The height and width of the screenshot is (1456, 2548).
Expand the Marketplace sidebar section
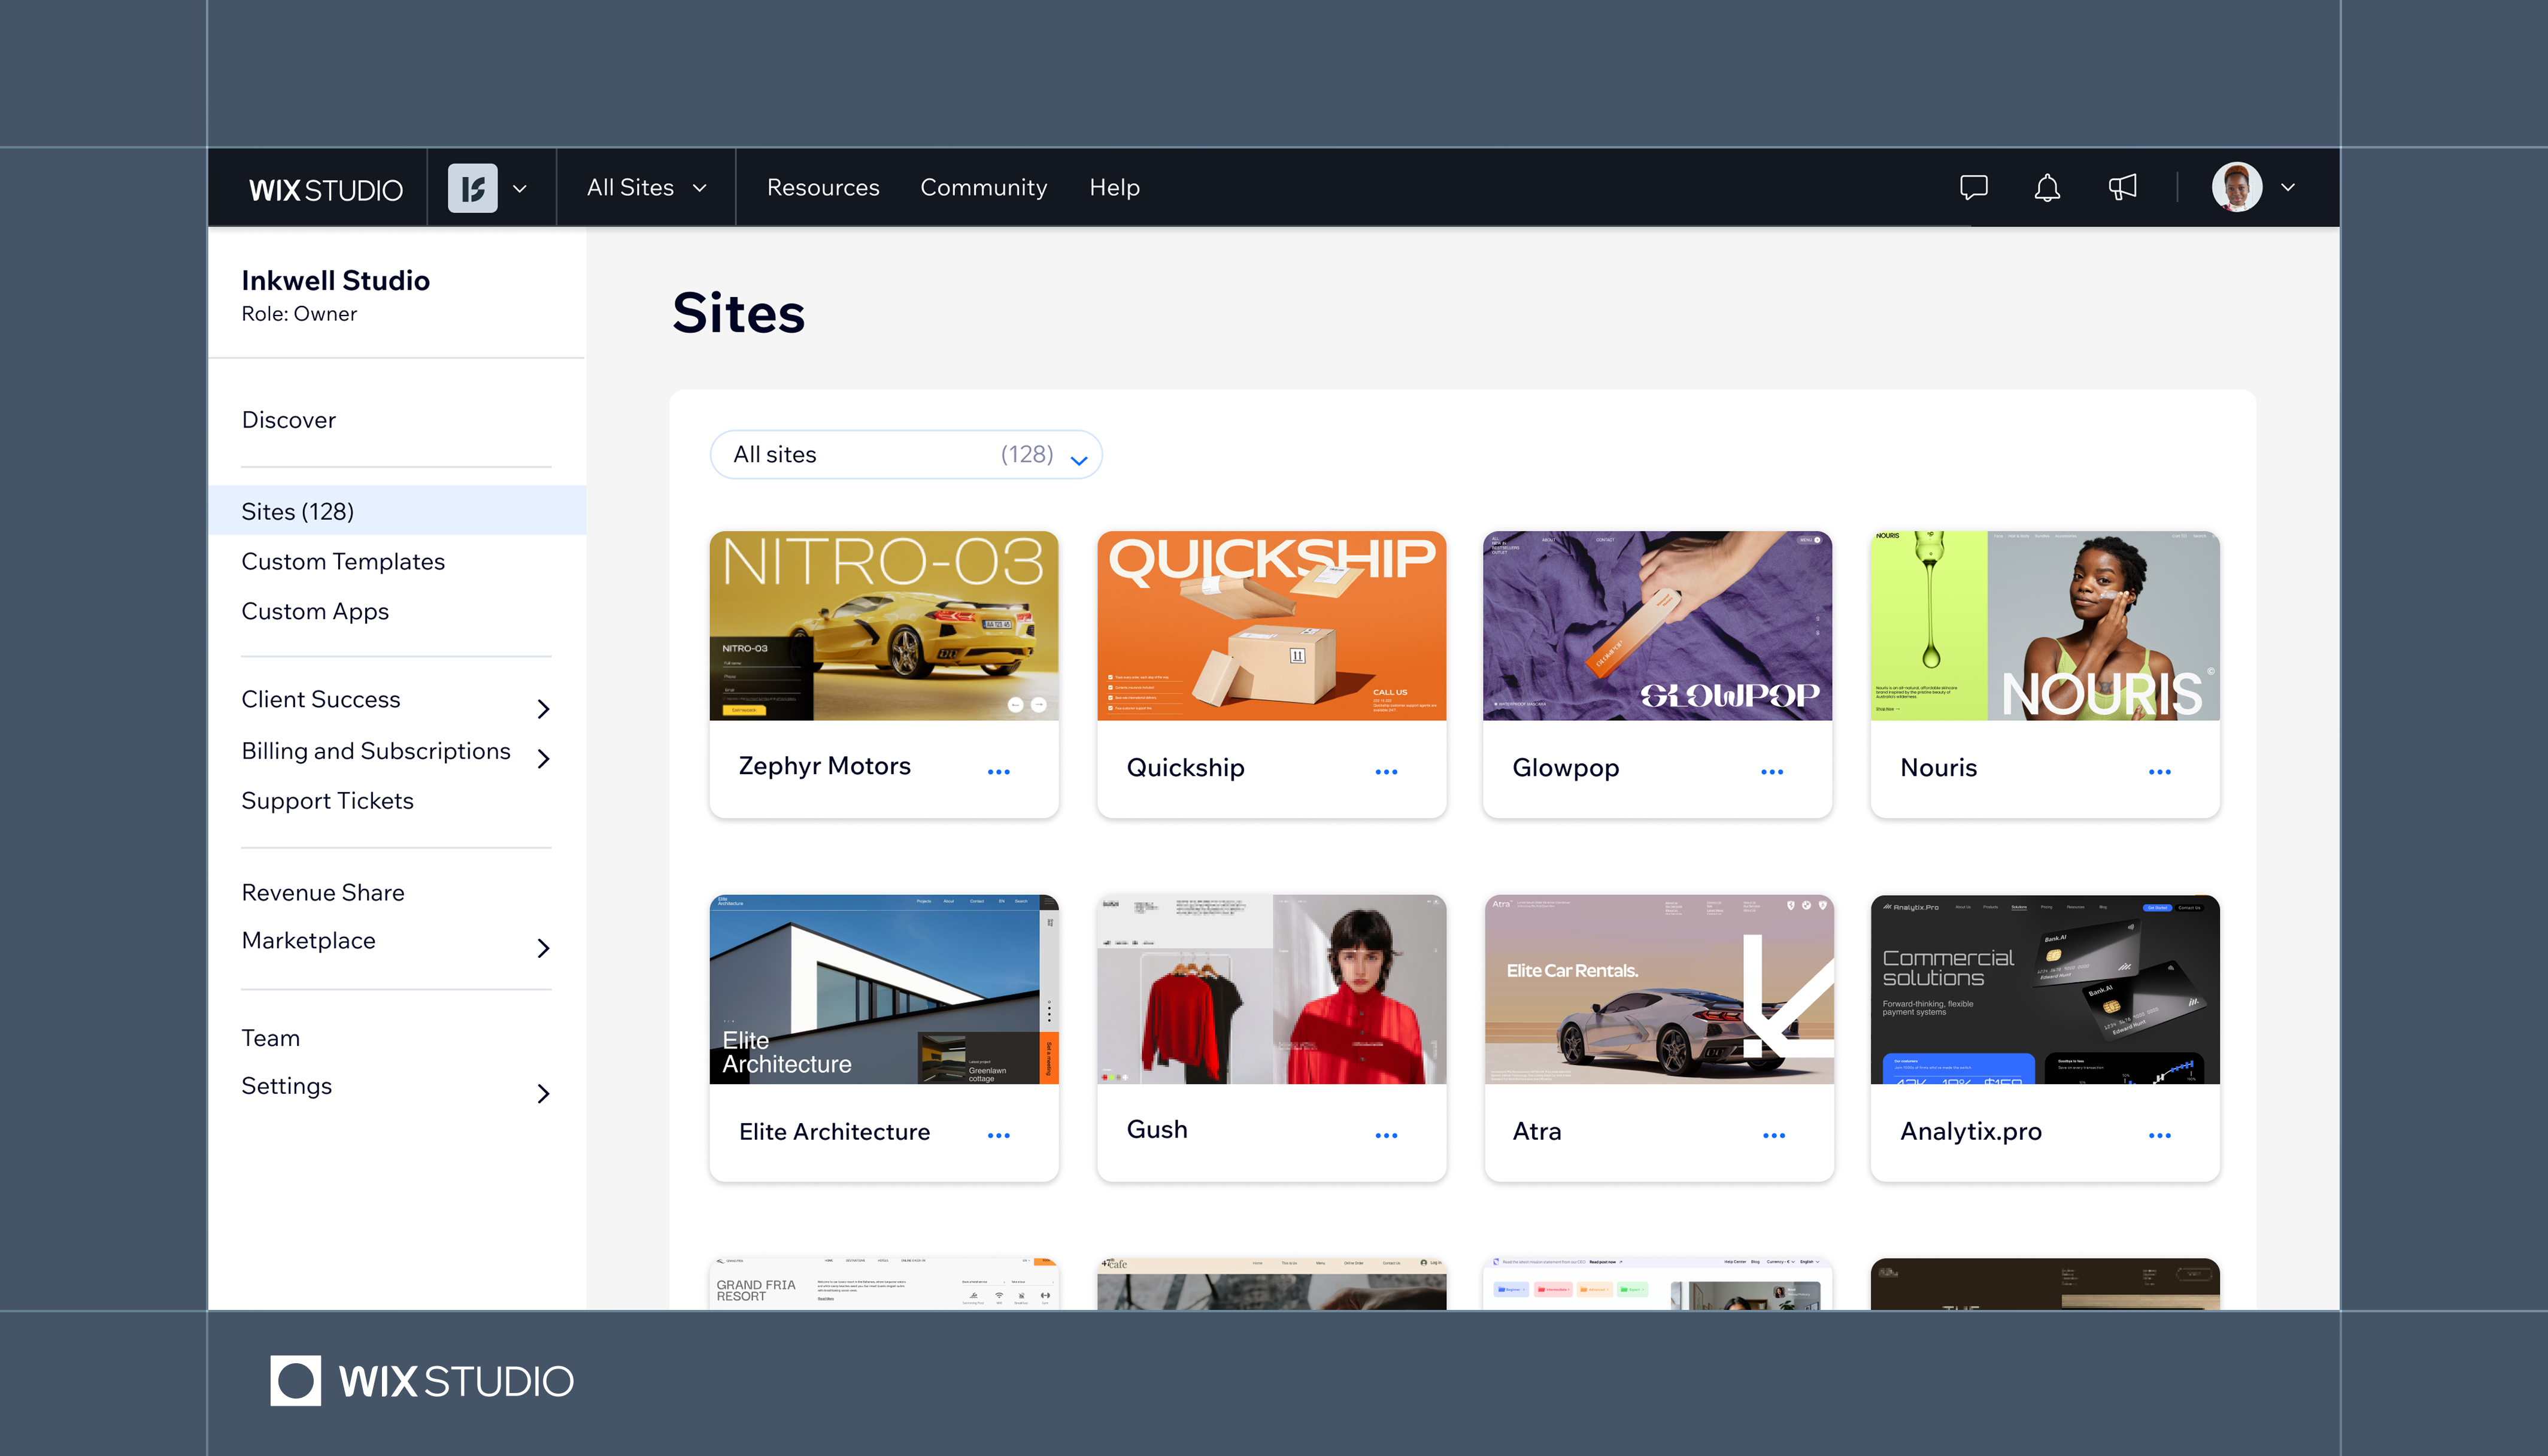point(543,948)
